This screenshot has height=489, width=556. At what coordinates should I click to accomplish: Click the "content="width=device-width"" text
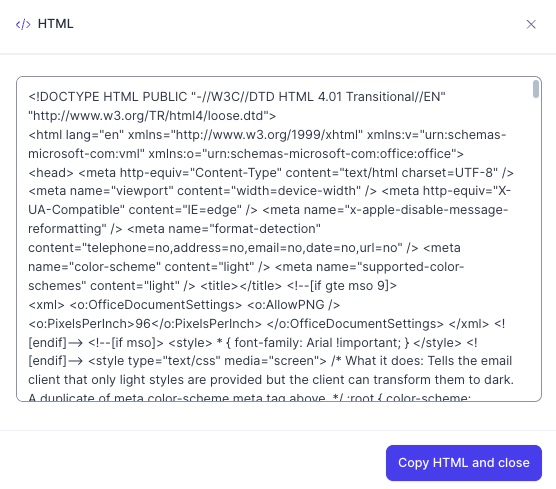tap(269, 191)
